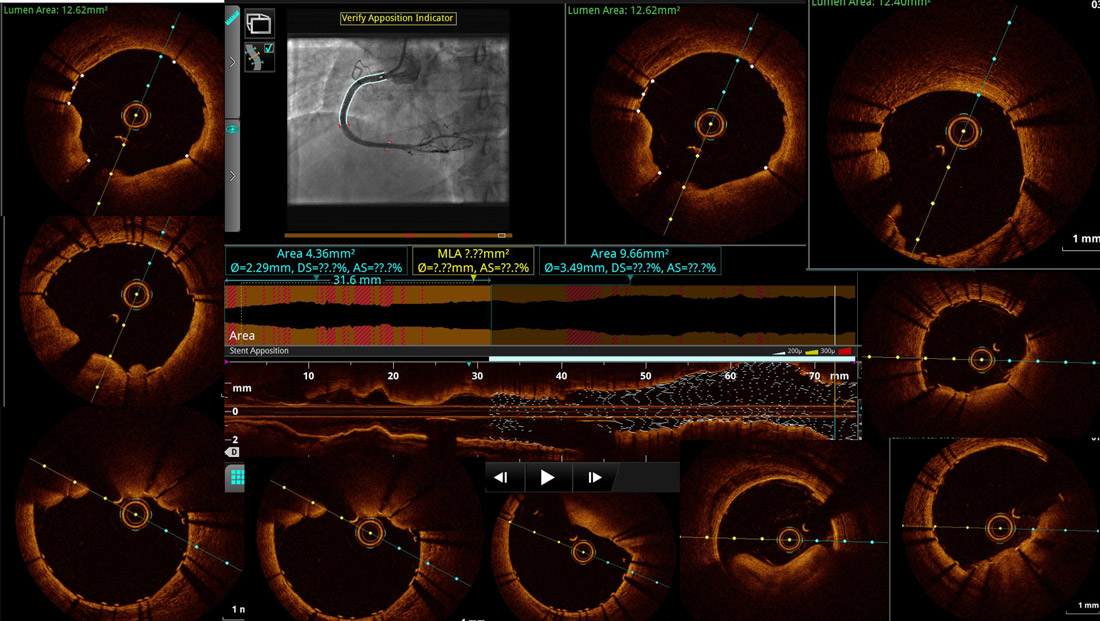Image resolution: width=1100 pixels, height=621 pixels.
Task: Click the angiogram progress bar
Action: point(397,235)
